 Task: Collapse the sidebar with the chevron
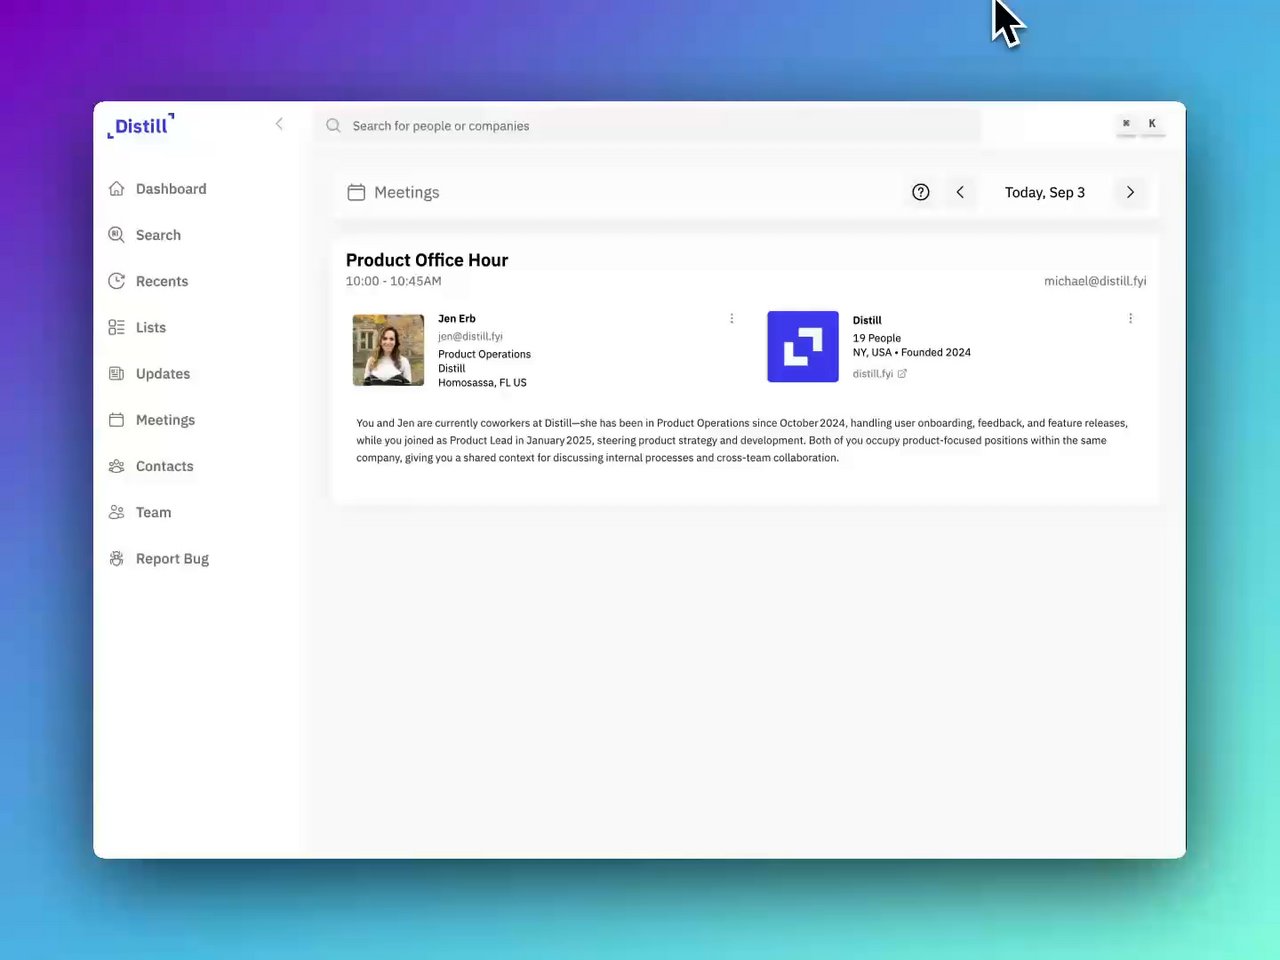(x=279, y=124)
